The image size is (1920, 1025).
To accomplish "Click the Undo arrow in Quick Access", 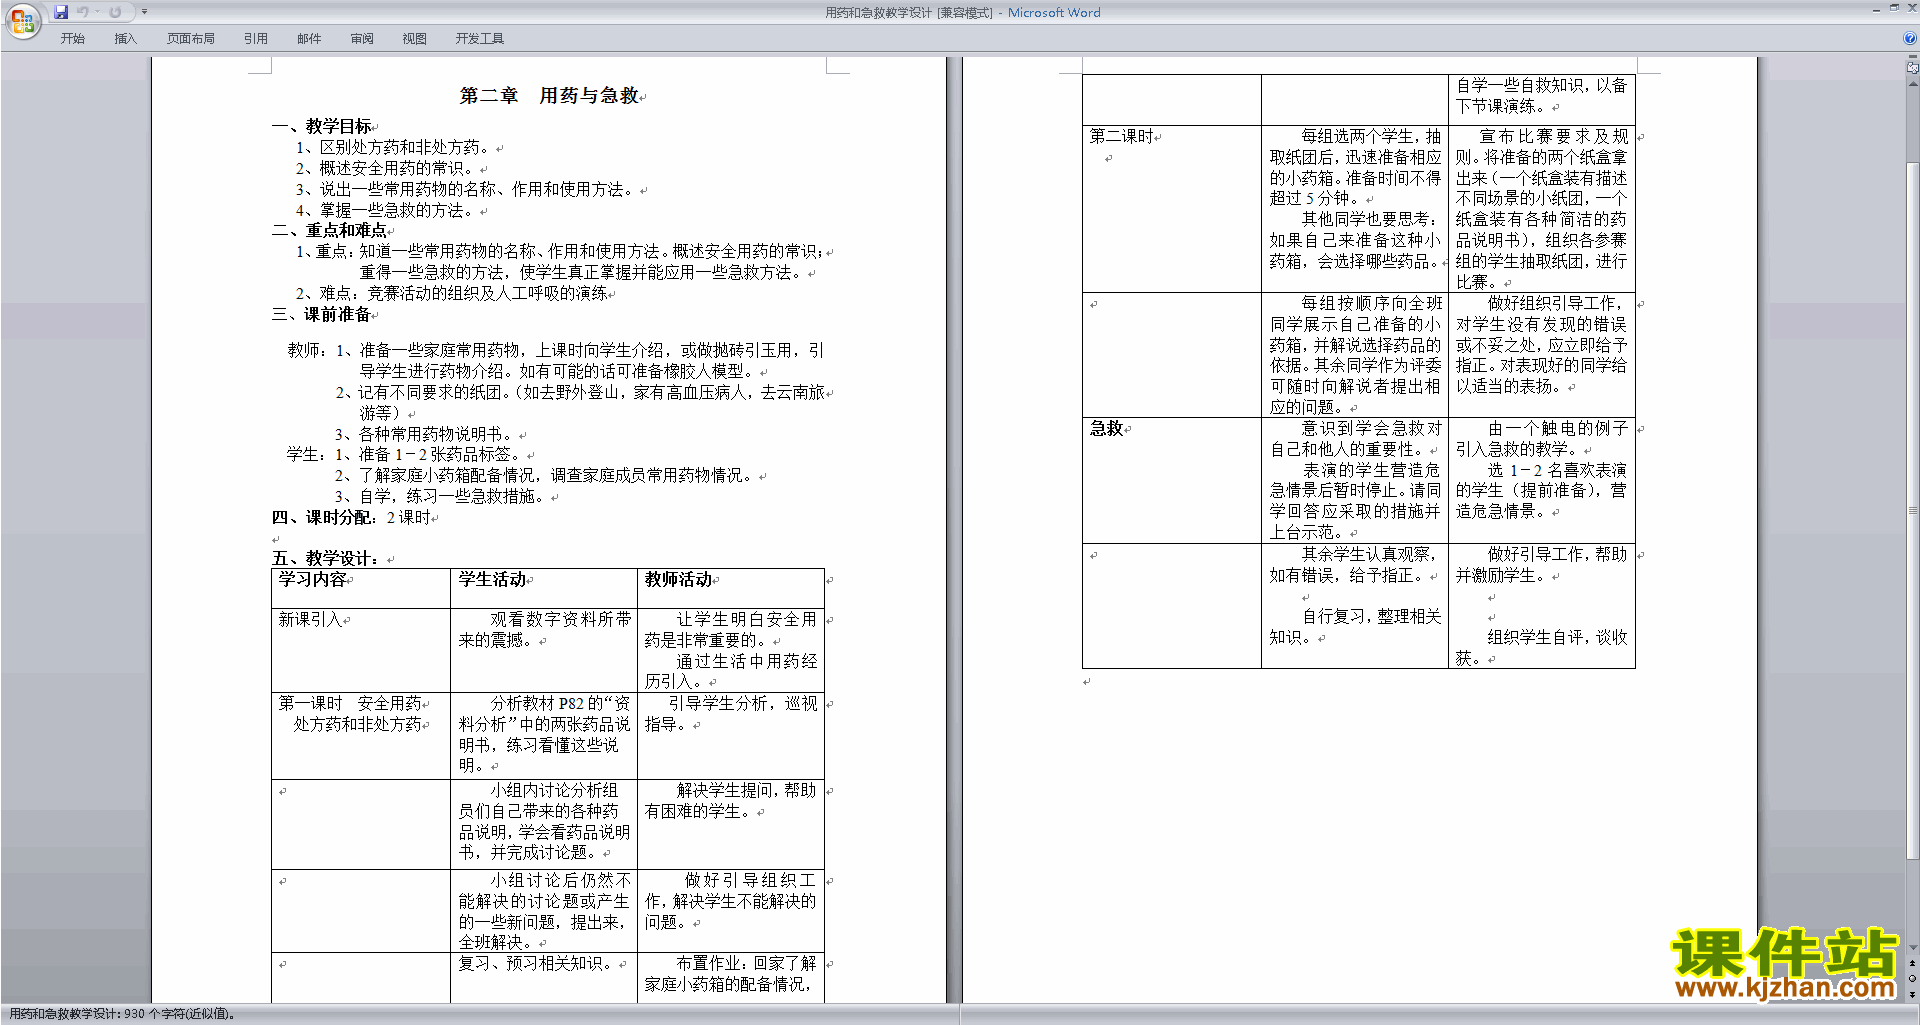I will tap(83, 12).
